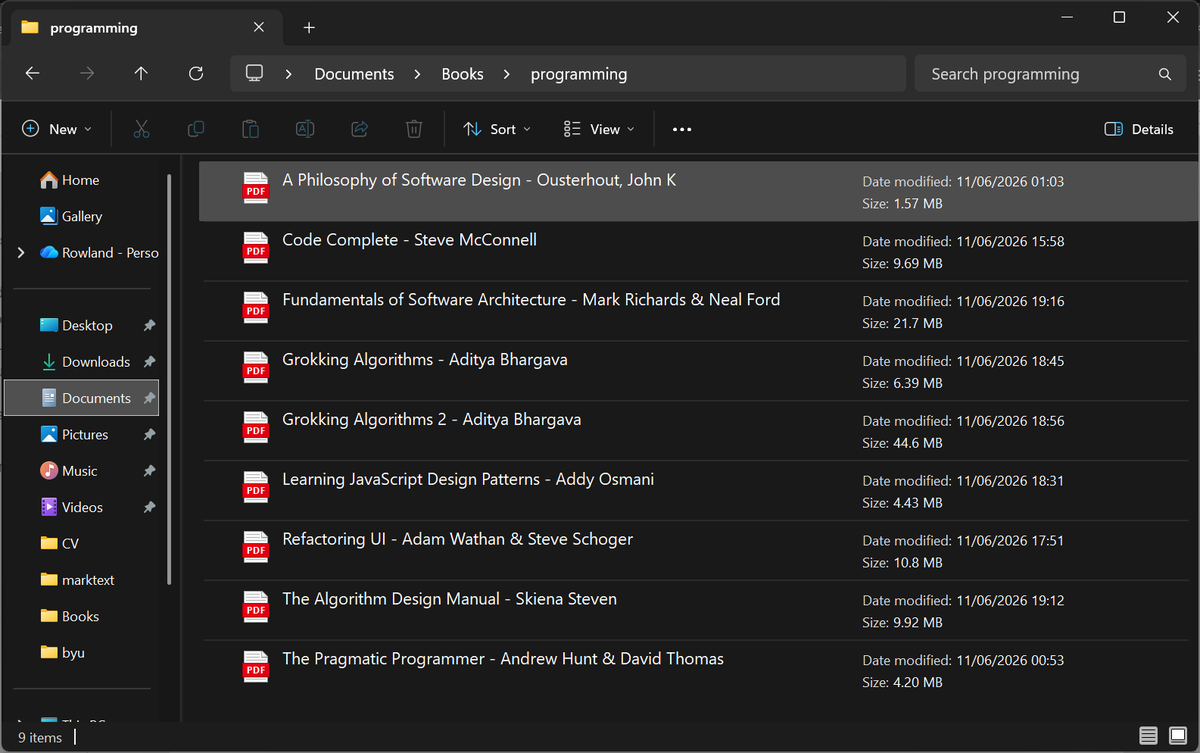This screenshot has width=1200, height=753.
Task: Unpin Downloads using its pin icon
Action: 149,361
